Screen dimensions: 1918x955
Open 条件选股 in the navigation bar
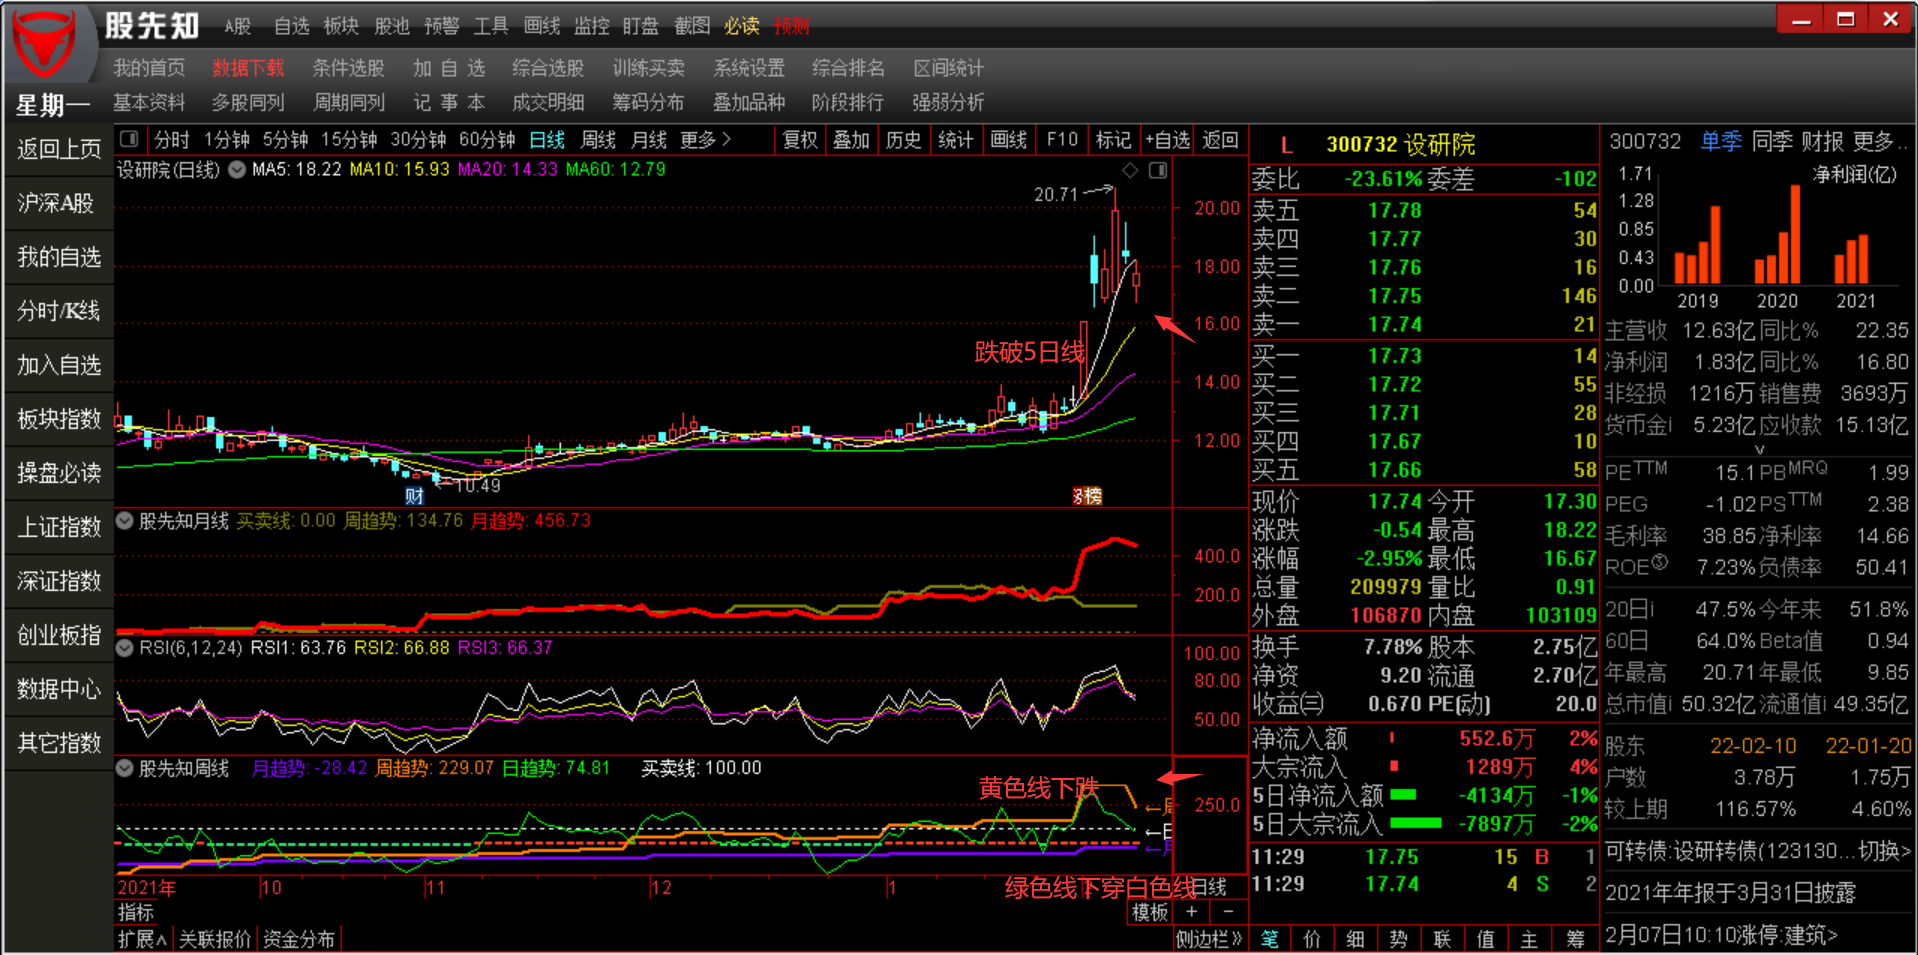pos(348,68)
